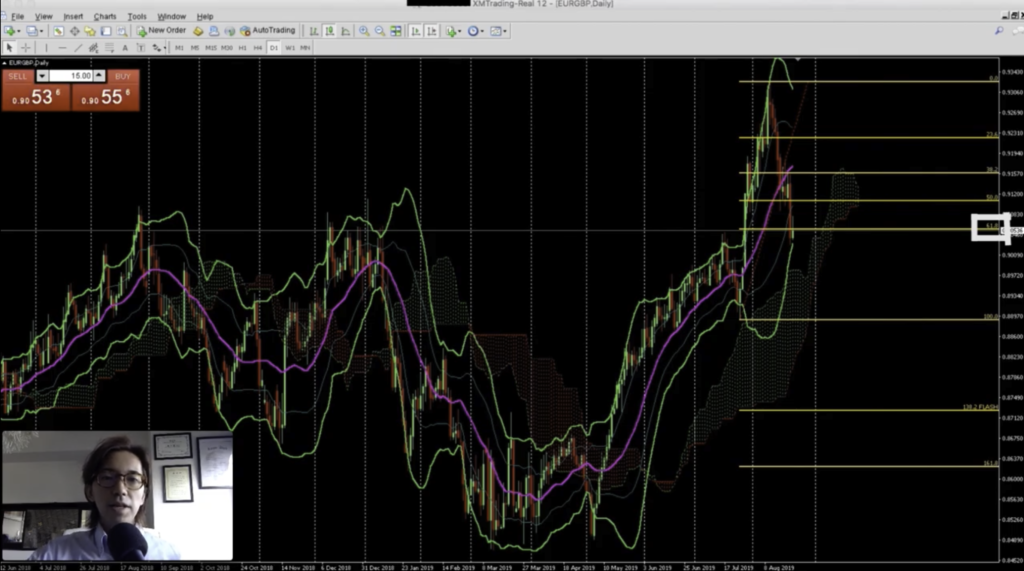
Task: Open the Charts menu
Action: click(104, 16)
